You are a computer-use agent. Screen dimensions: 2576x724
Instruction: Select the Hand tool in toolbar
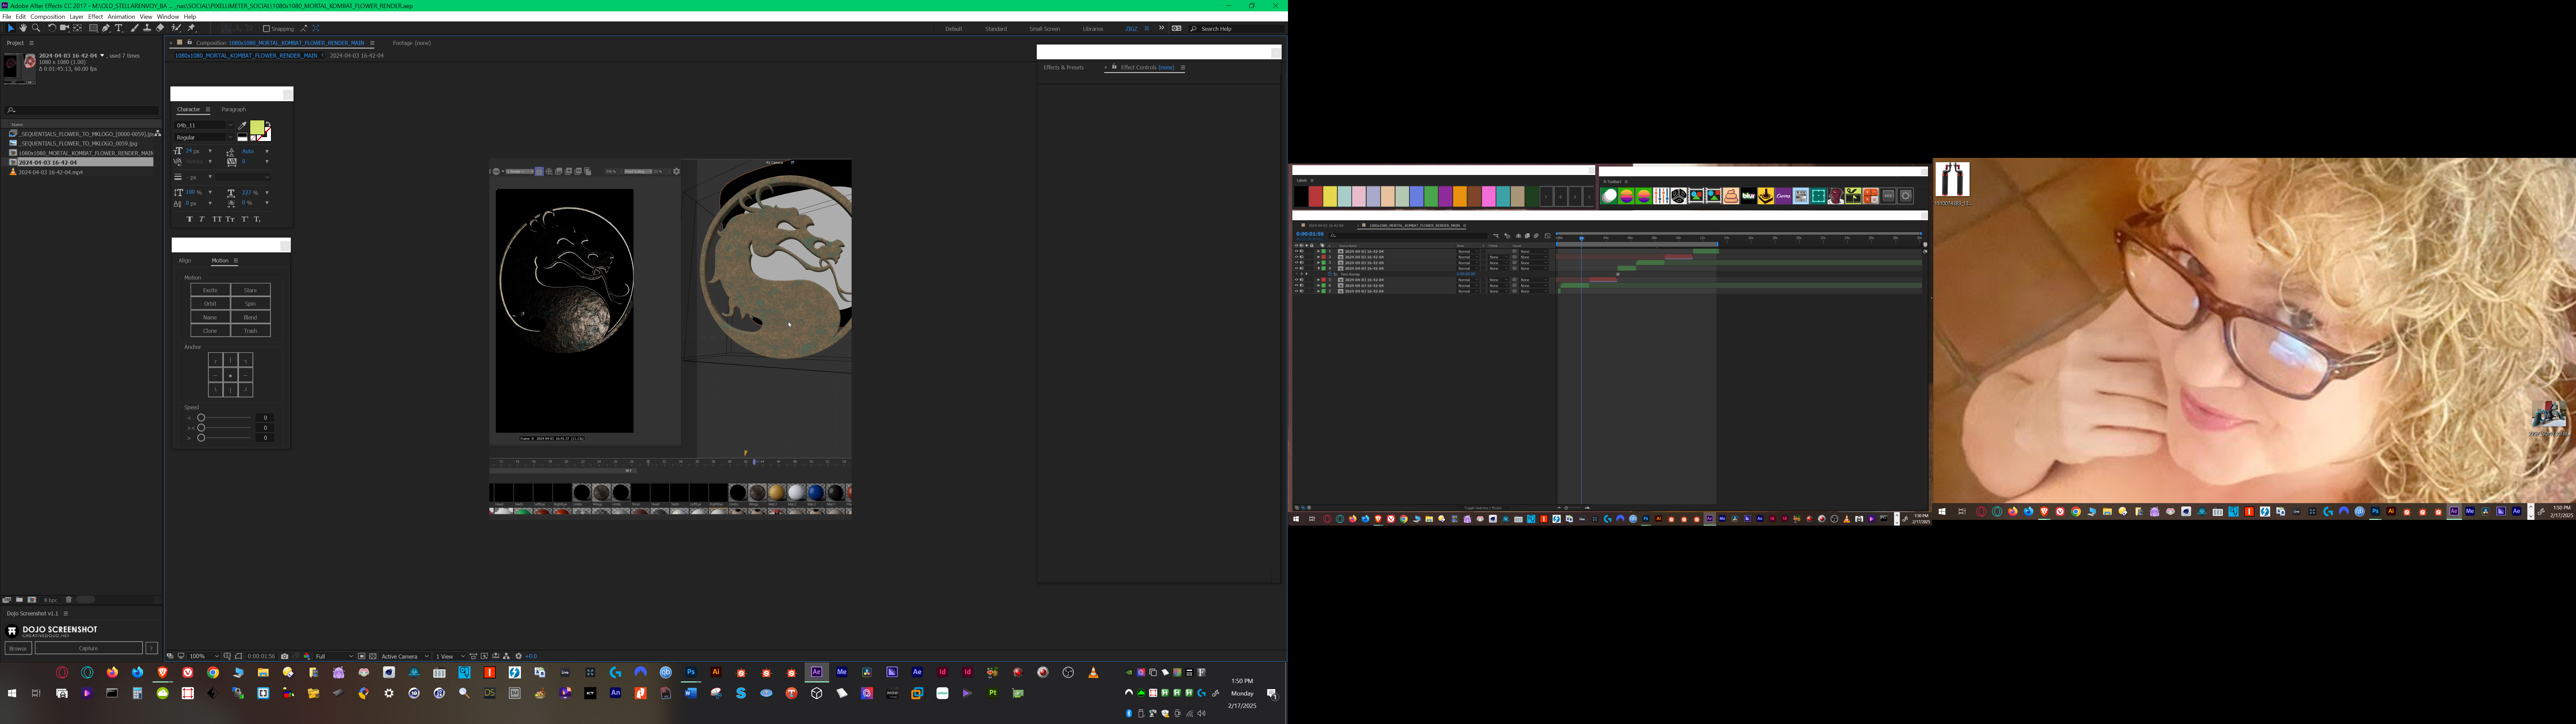click(23, 28)
